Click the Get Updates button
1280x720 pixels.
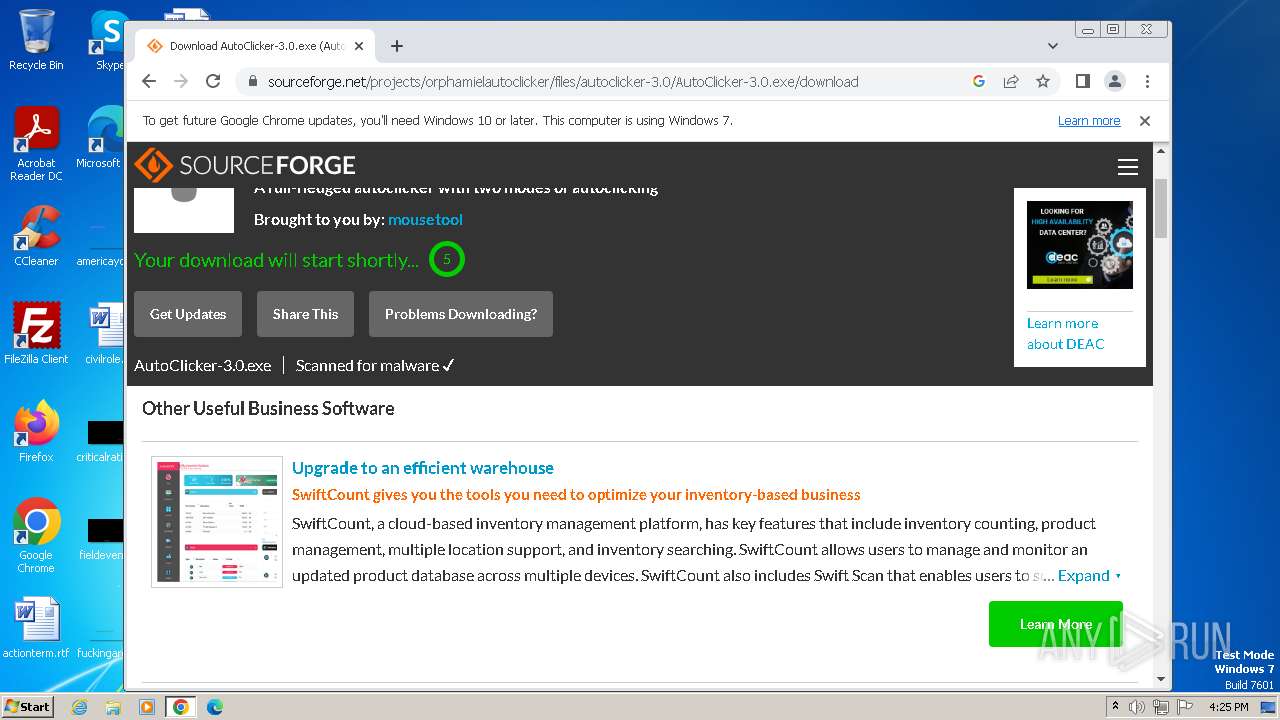(188, 314)
